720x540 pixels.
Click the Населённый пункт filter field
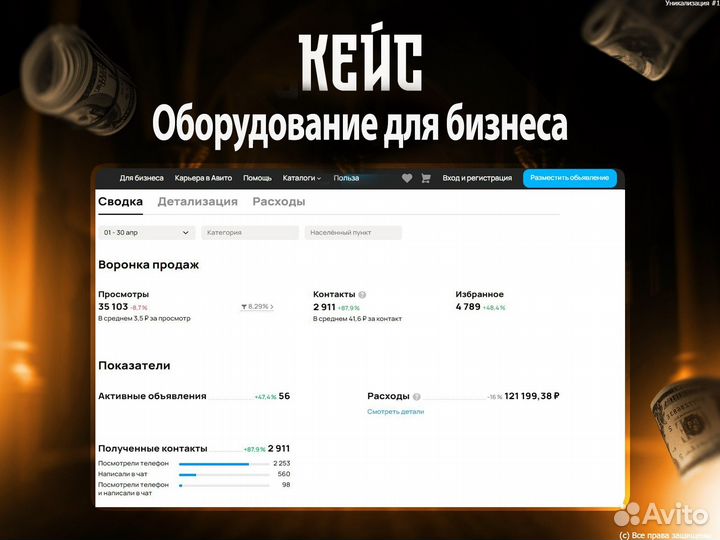point(353,232)
